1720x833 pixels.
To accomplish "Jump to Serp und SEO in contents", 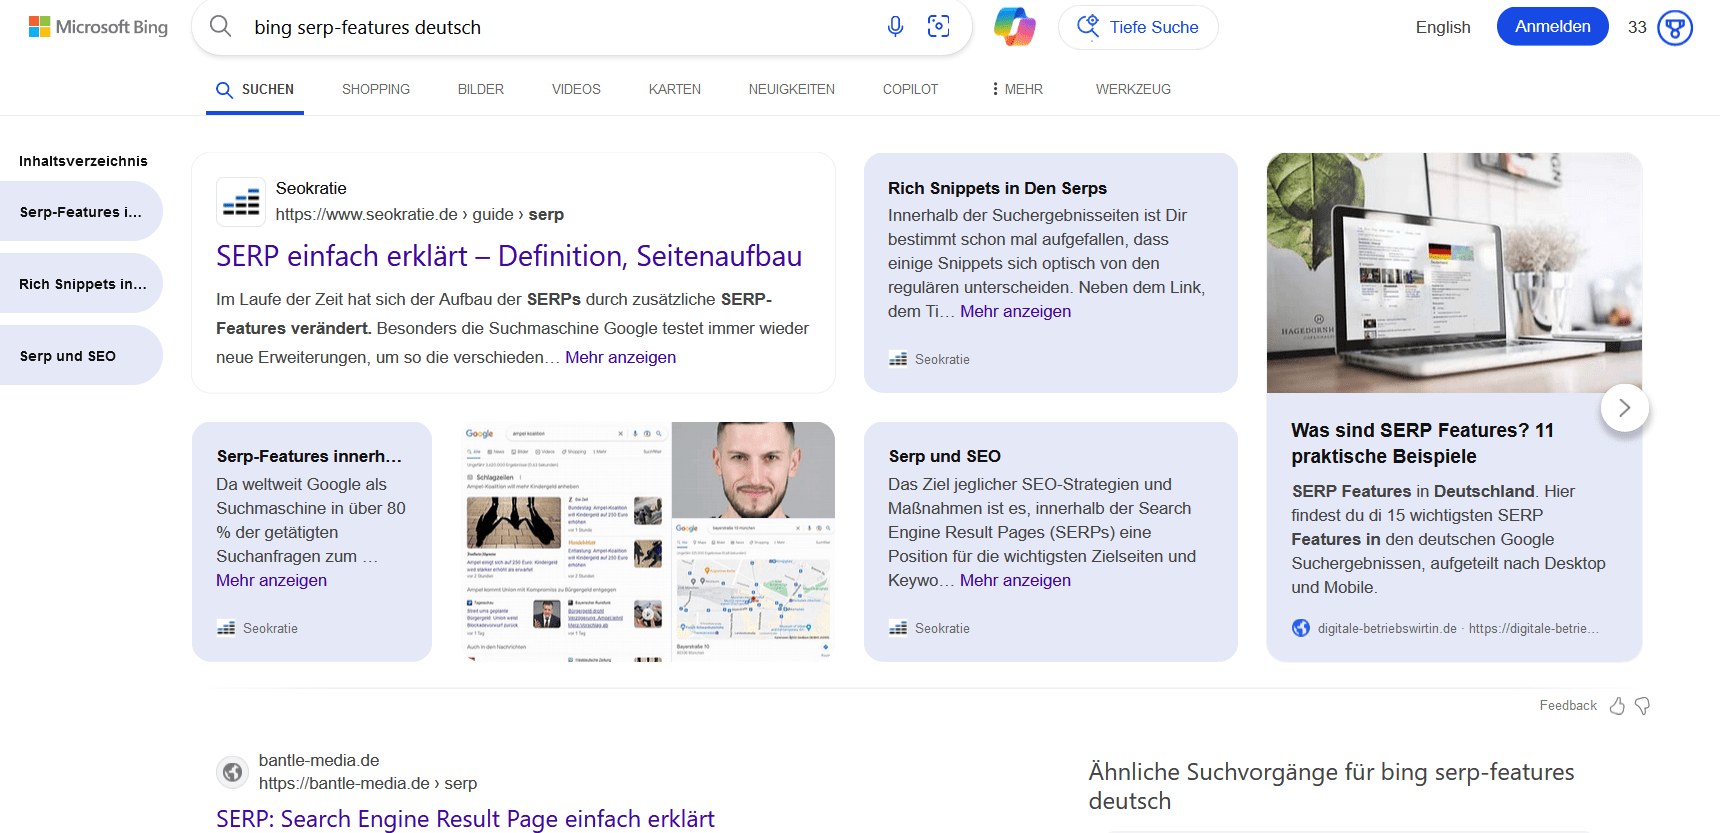I will pyautogui.click(x=81, y=355).
